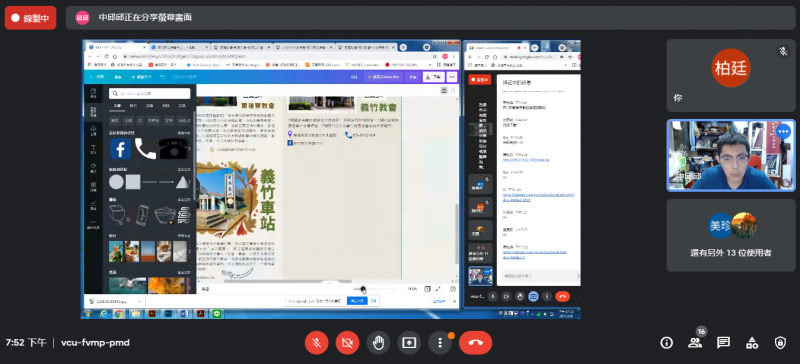Screen dimensions: 800x364
Task: Open Canva 檔案 file menu
Action: click(x=118, y=77)
